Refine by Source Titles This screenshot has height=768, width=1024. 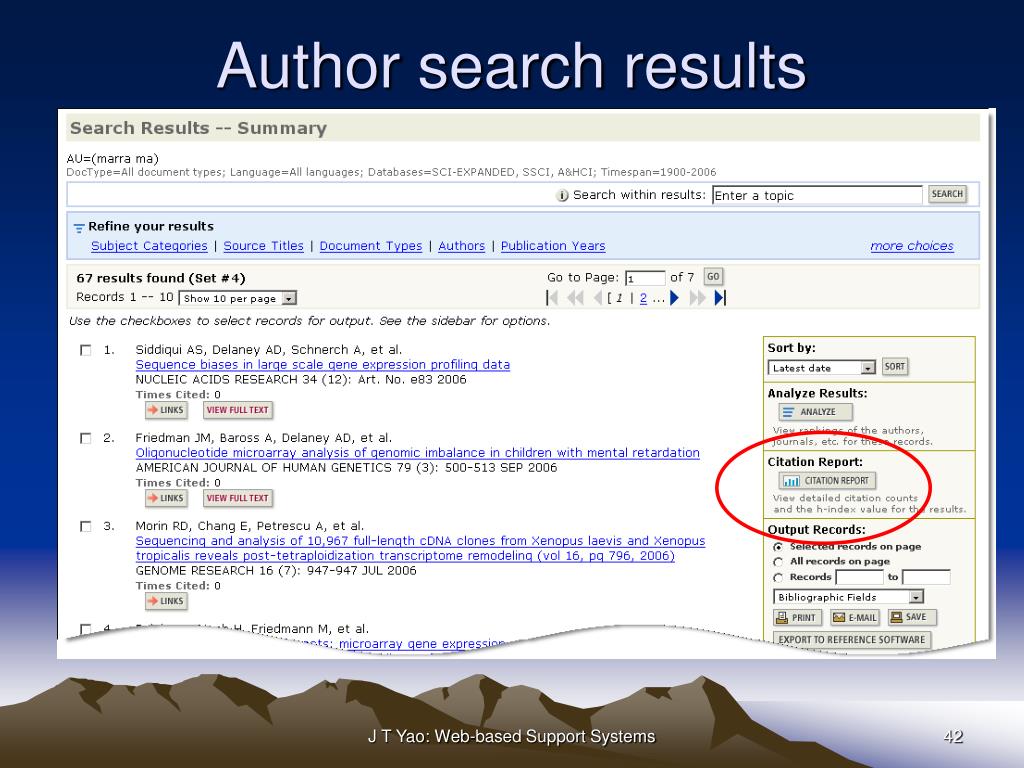pyautogui.click(x=263, y=246)
